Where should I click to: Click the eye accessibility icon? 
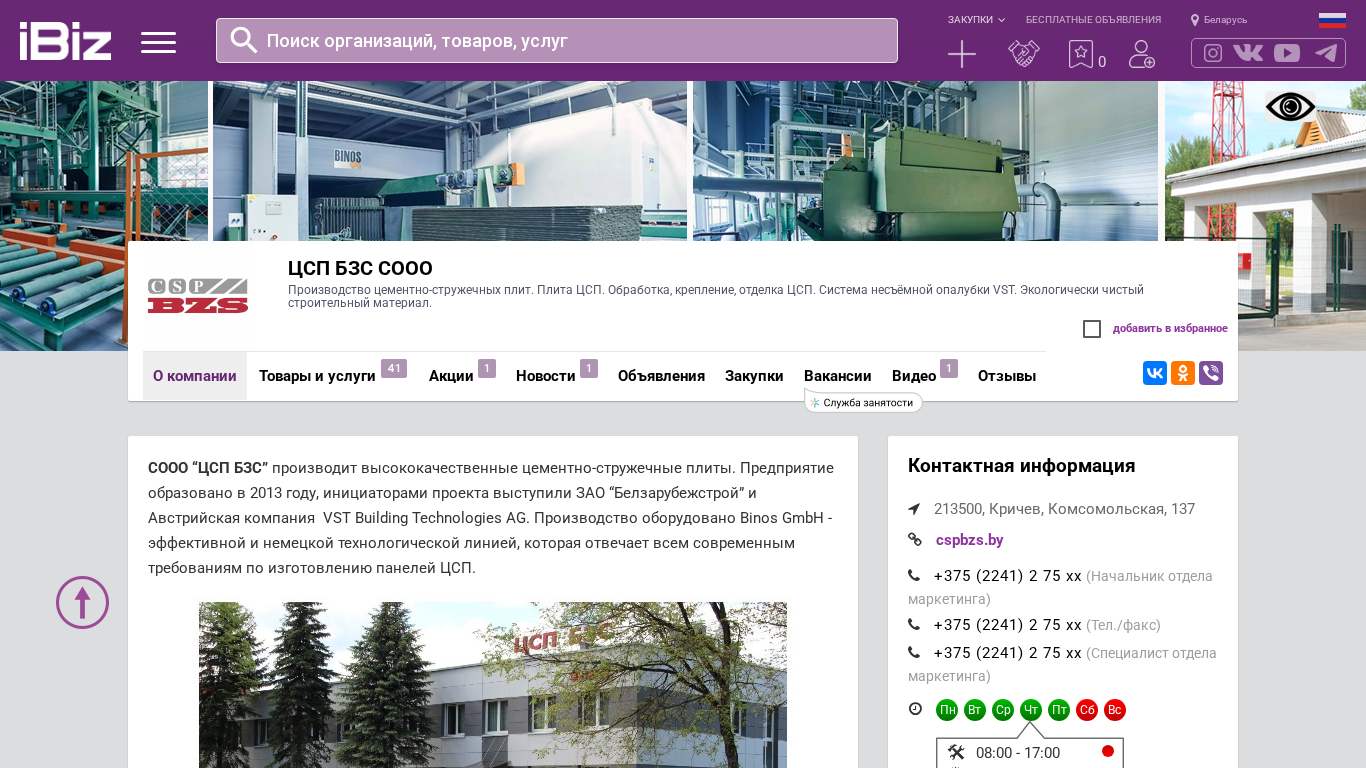[1290, 106]
